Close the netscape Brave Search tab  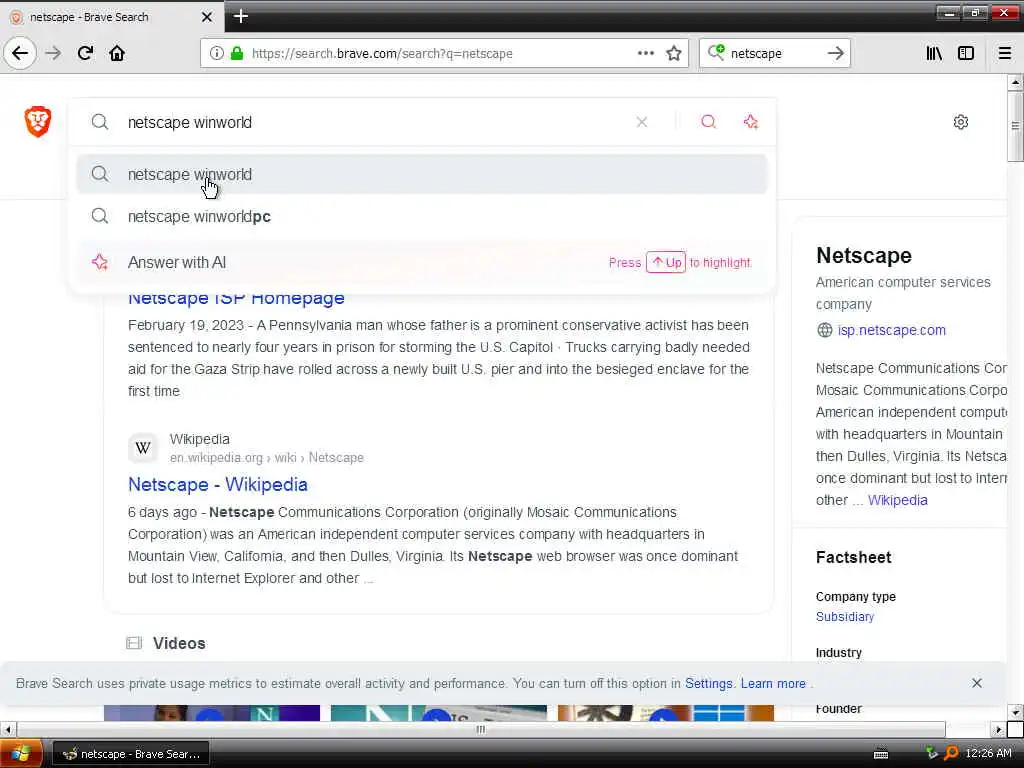[207, 17]
